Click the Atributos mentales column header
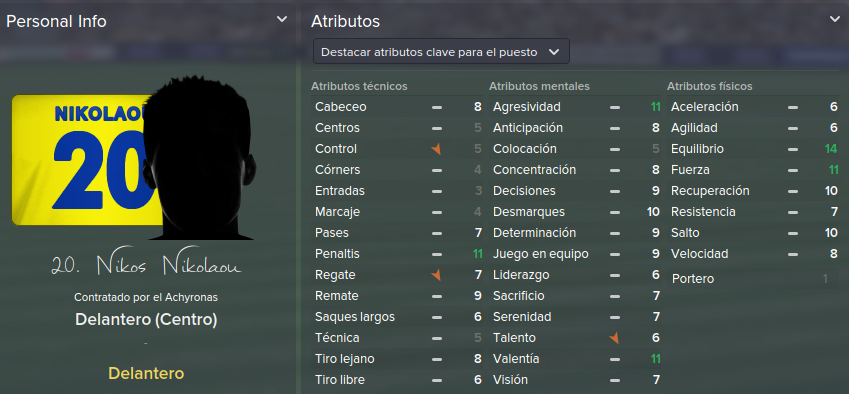The height and width of the screenshot is (394, 849). [x=539, y=86]
